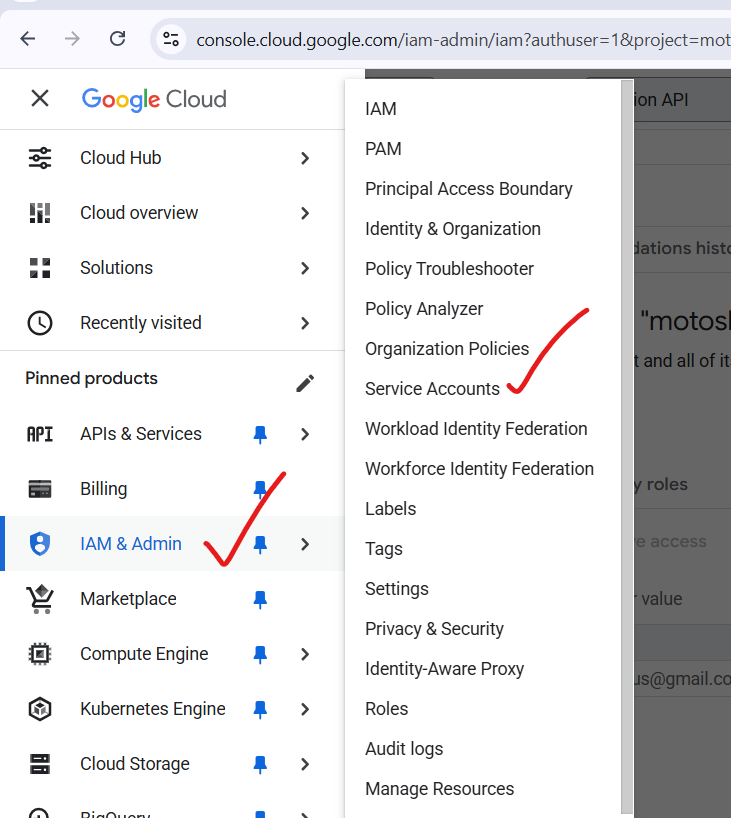Toggle the pin for Cloud Storage
Viewport: 731px width, 818px height.
pyautogui.click(x=260, y=764)
